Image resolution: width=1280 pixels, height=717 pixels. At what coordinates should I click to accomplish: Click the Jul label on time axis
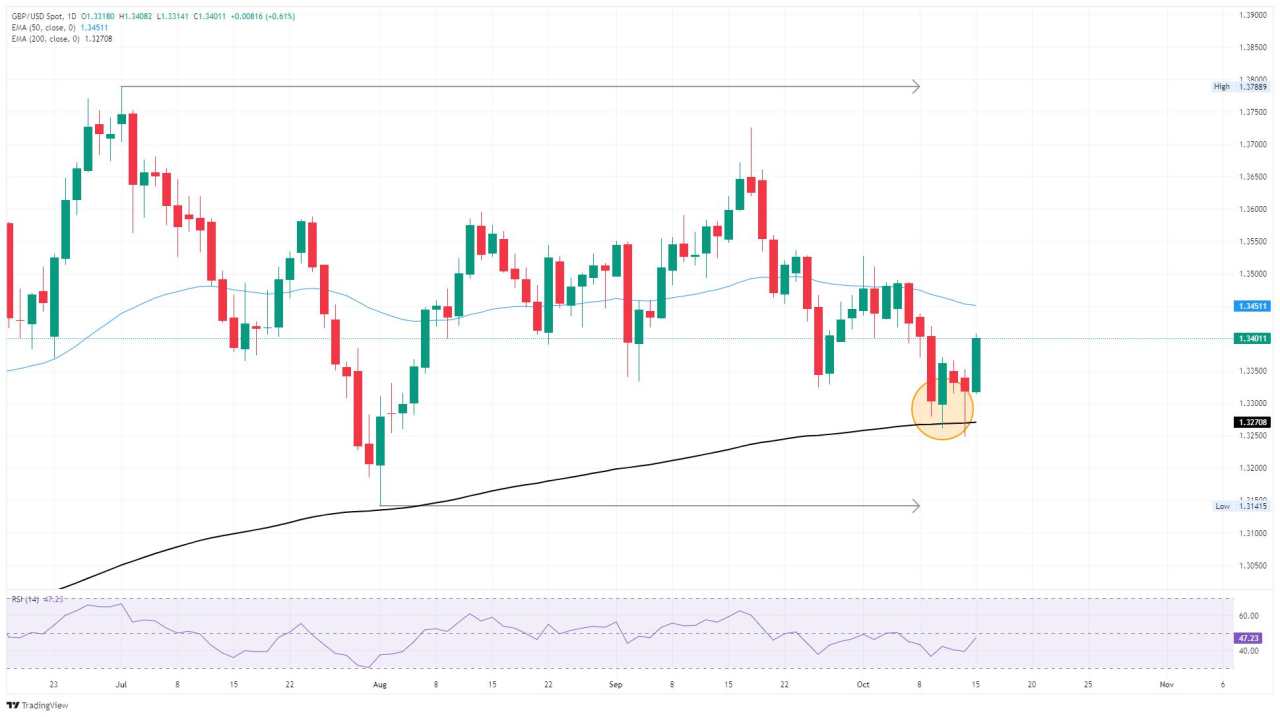[x=121, y=684]
